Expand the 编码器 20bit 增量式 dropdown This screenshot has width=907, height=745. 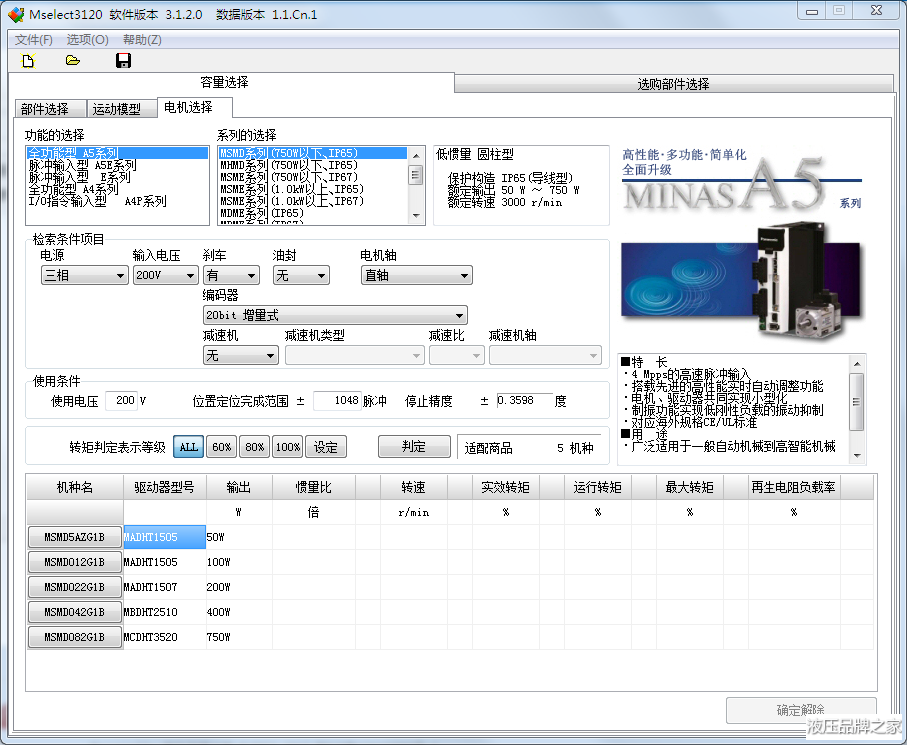335,315
